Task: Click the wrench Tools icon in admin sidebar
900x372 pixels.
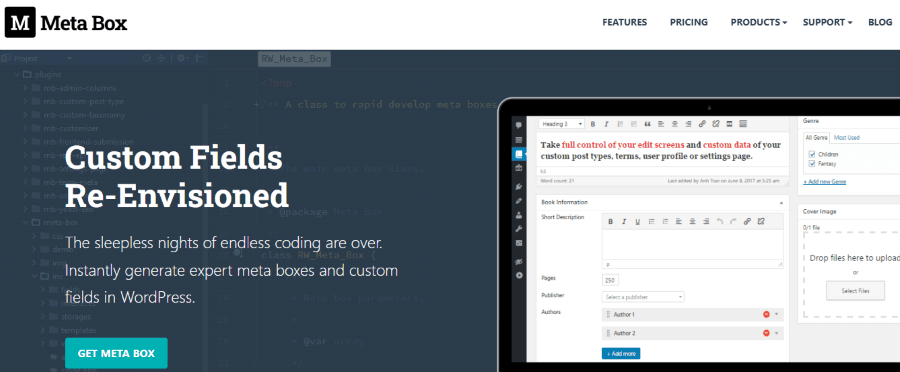Action: point(519,229)
